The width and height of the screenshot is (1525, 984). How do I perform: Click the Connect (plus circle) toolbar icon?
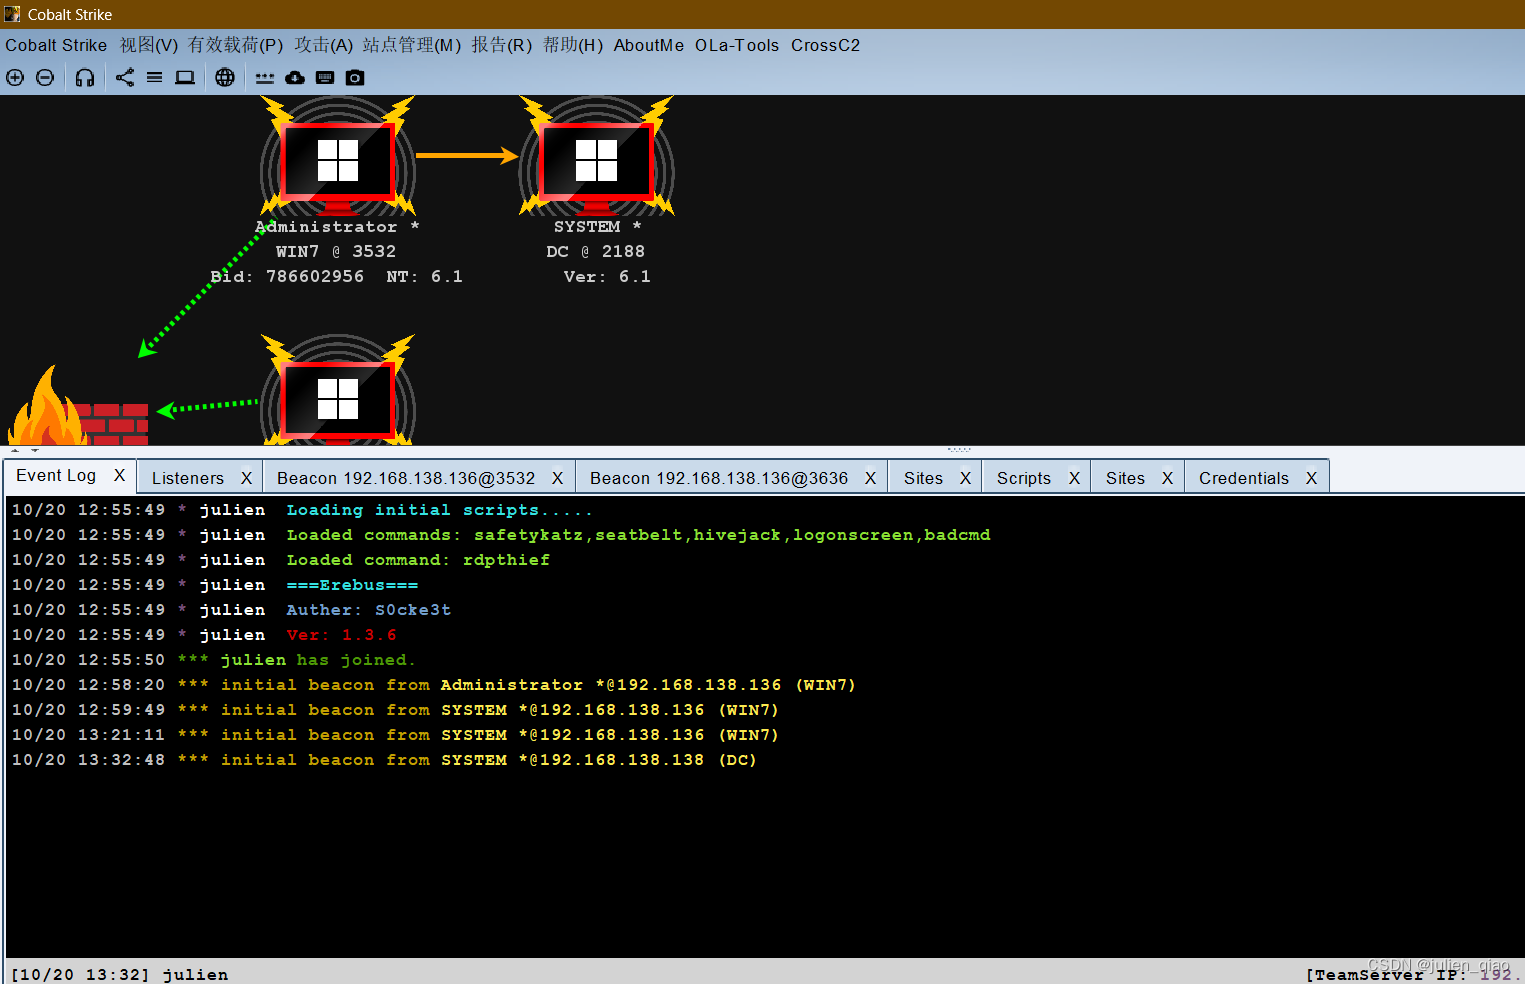tap(15, 77)
